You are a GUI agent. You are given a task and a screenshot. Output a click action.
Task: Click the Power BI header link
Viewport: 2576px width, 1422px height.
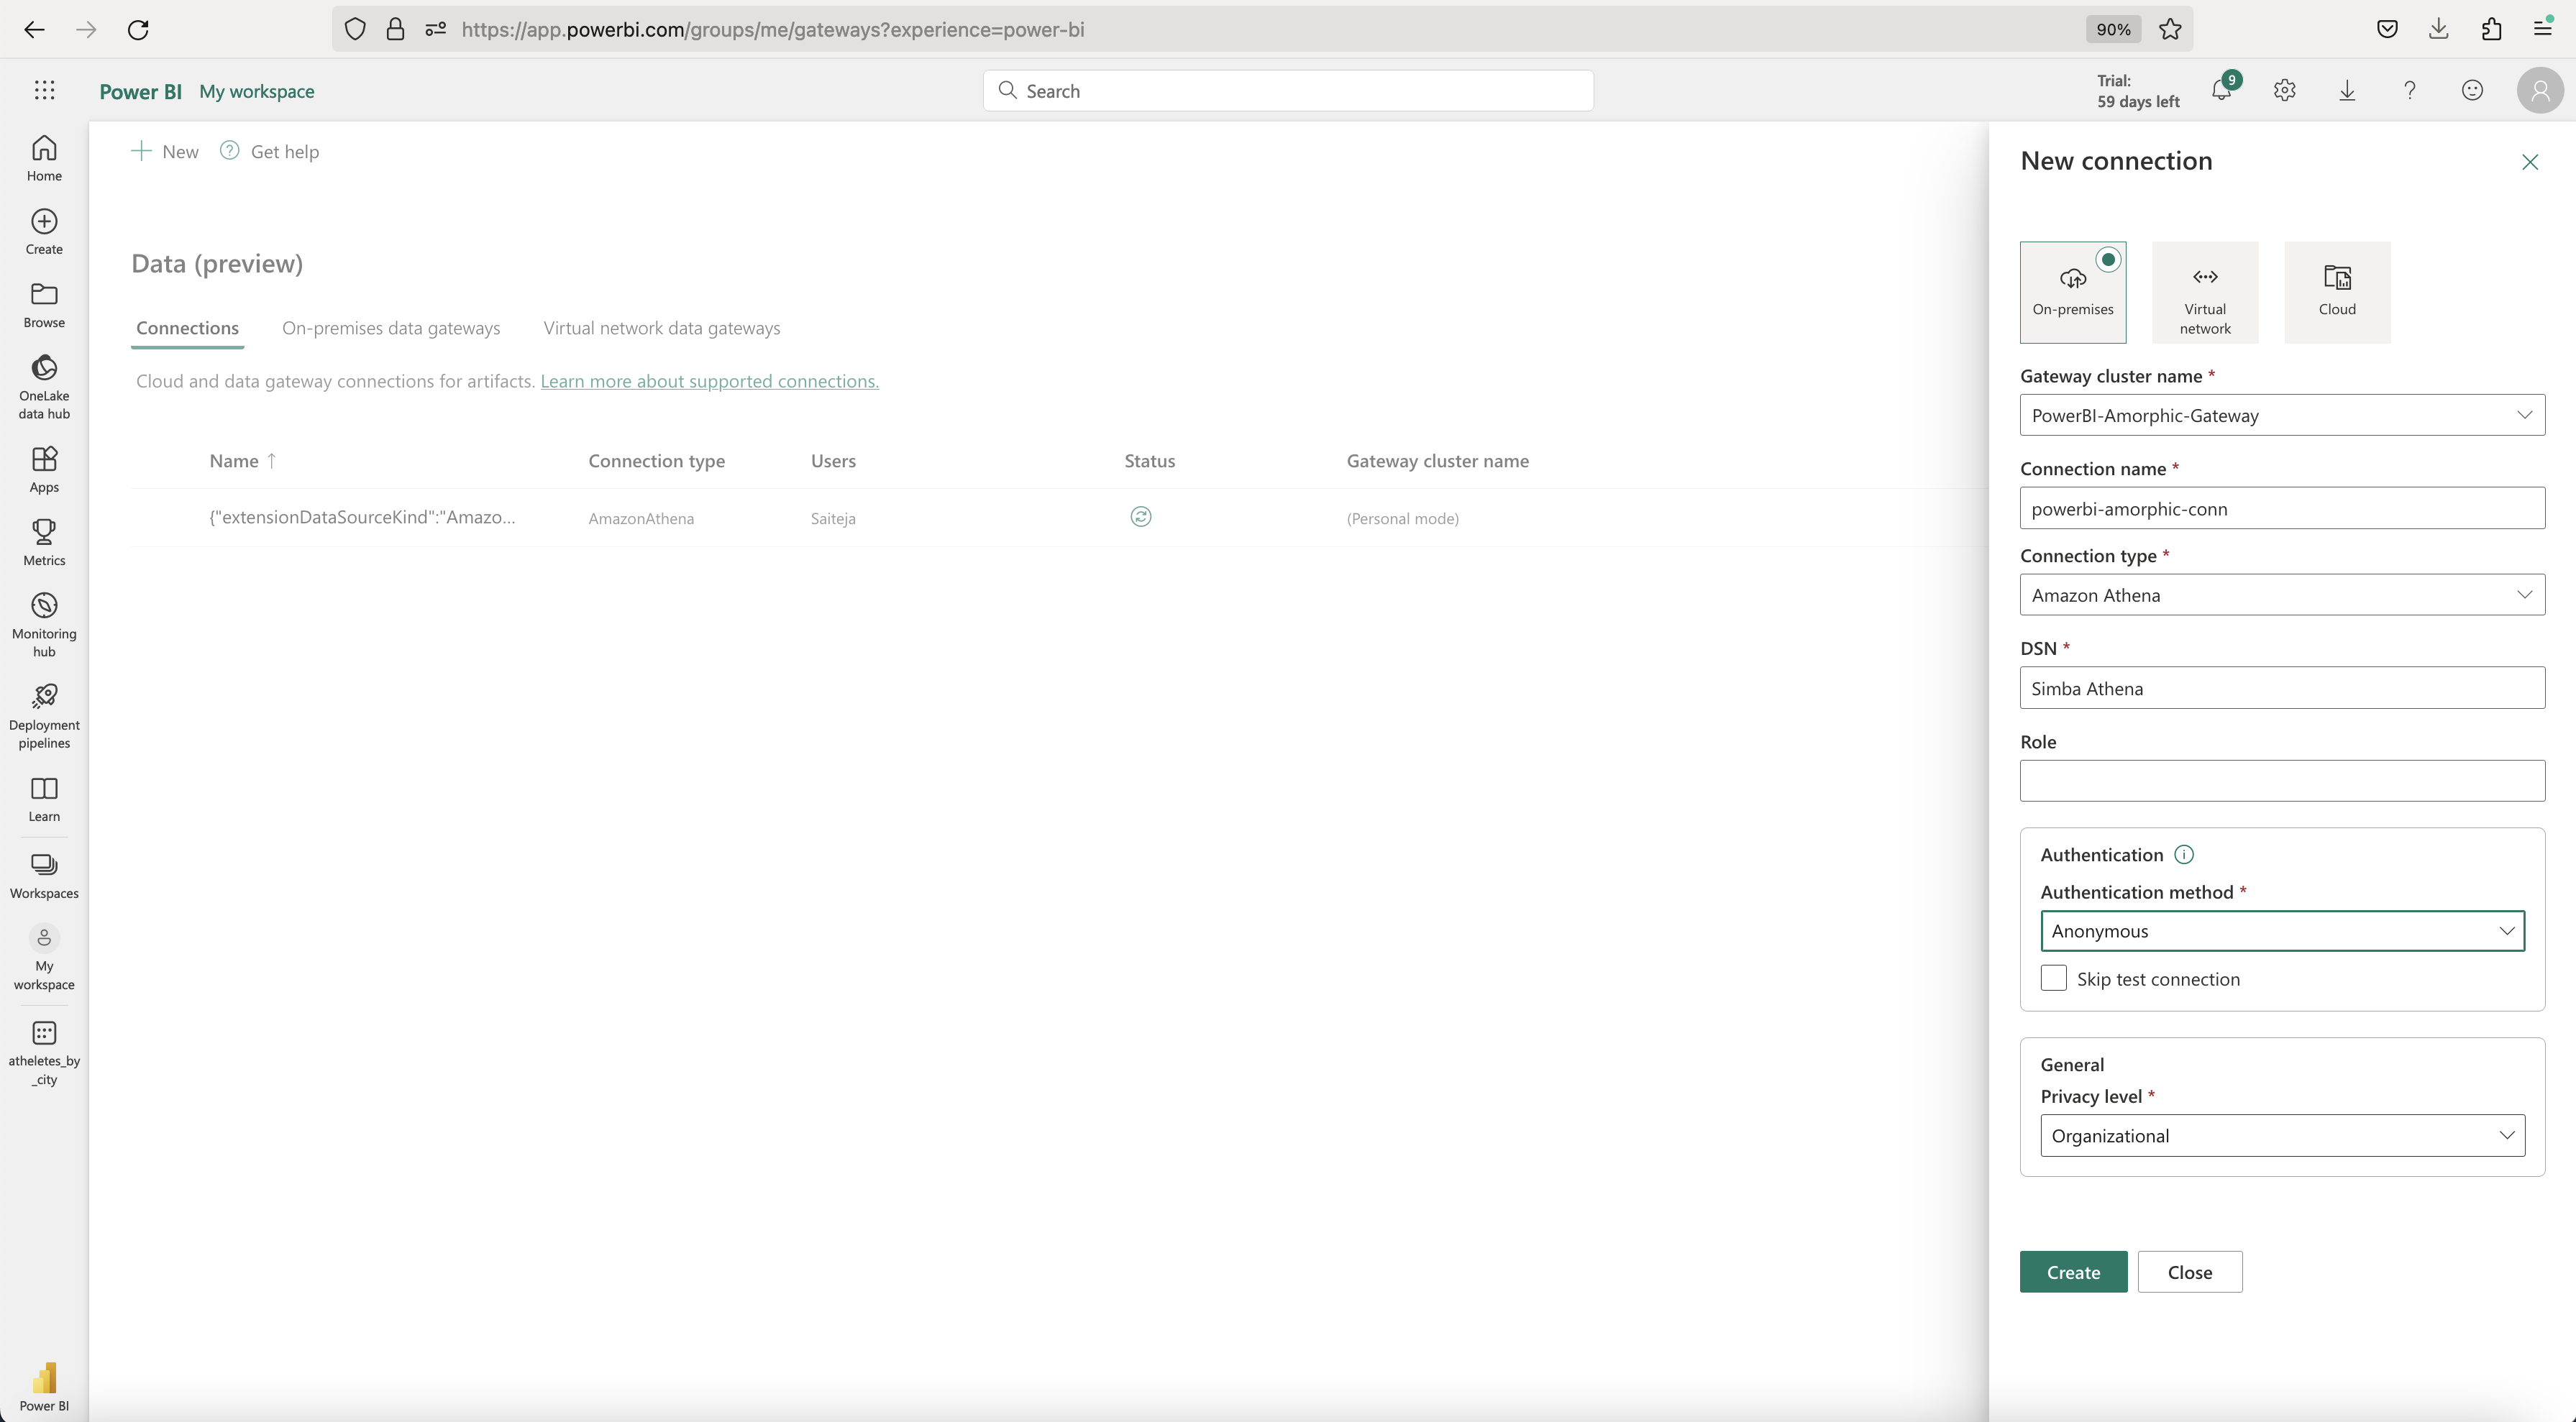pos(141,91)
